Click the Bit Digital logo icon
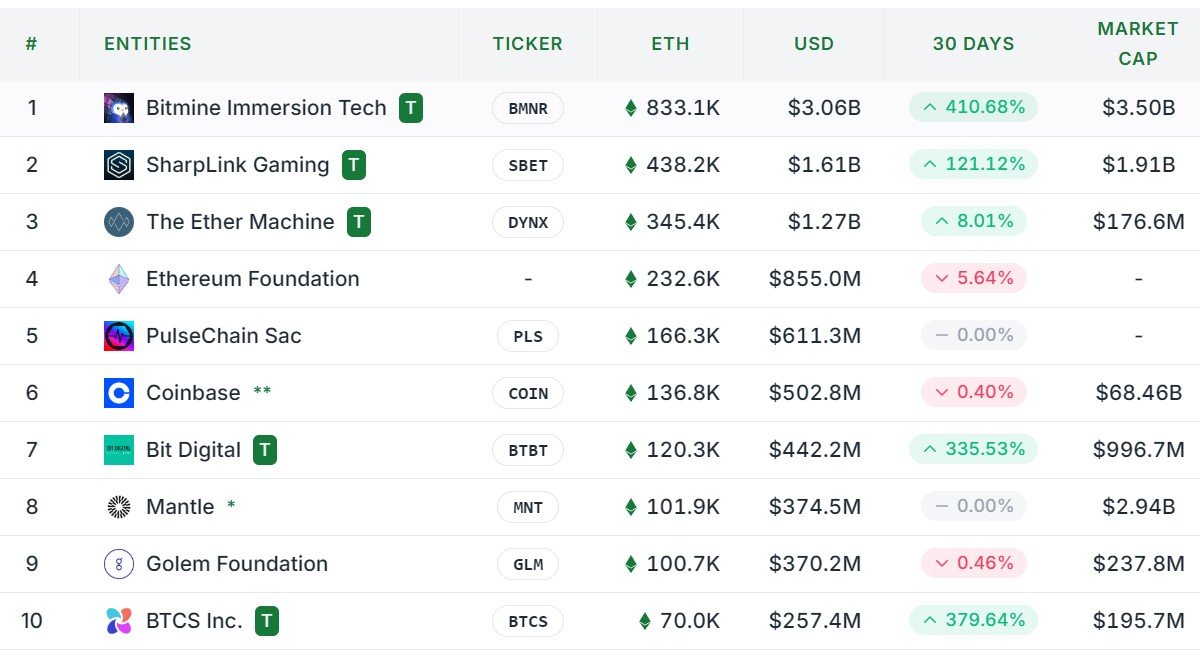1200x661 pixels. pyautogui.click(x=119, y=450)
